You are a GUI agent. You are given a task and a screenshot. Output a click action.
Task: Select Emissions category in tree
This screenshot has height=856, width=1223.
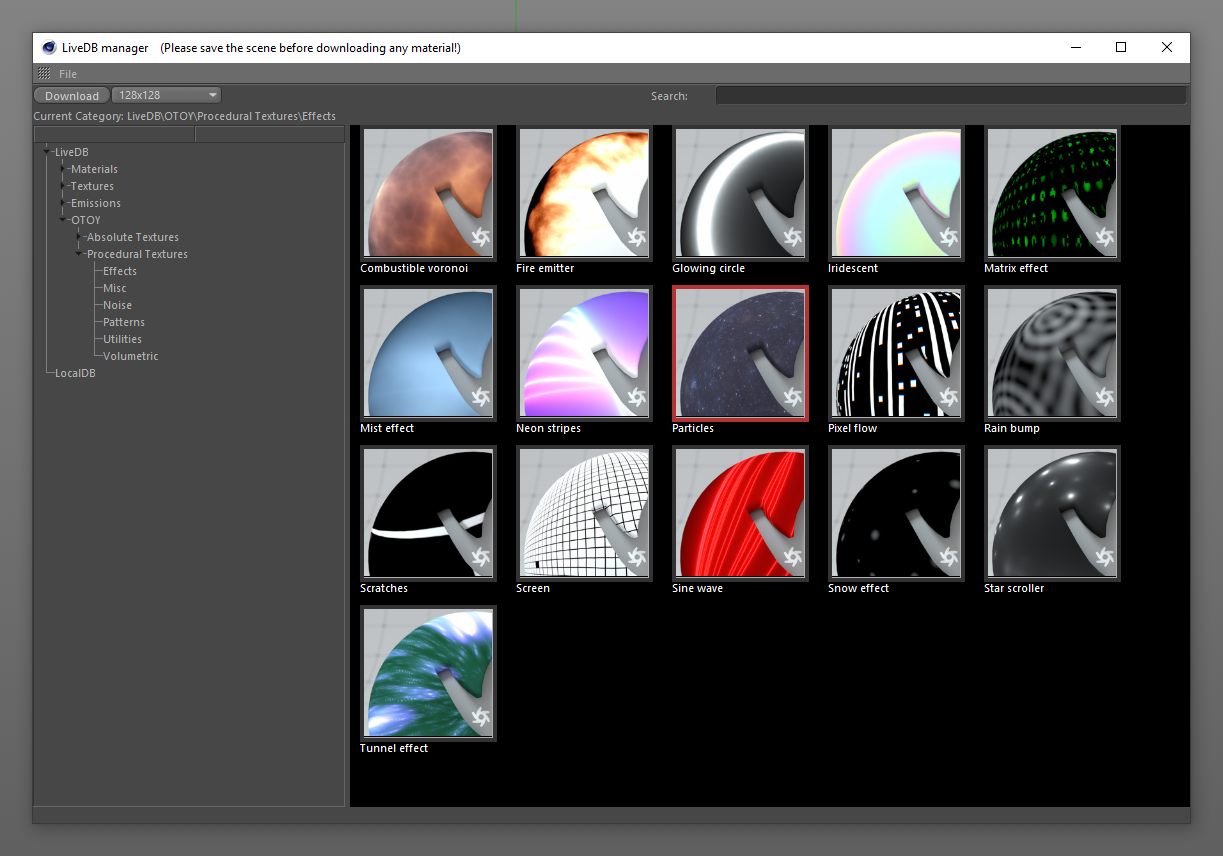tap(96, 203)
